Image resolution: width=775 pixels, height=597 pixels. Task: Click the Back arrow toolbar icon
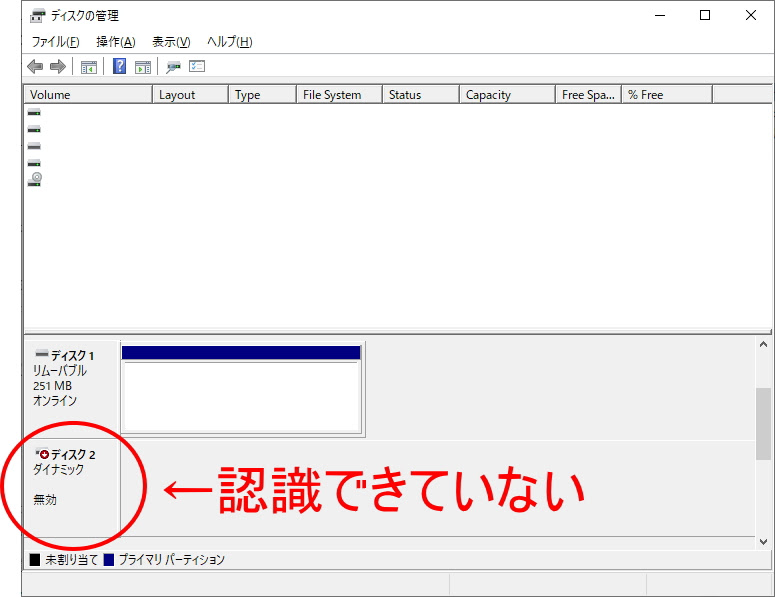(x=35, y=66)
